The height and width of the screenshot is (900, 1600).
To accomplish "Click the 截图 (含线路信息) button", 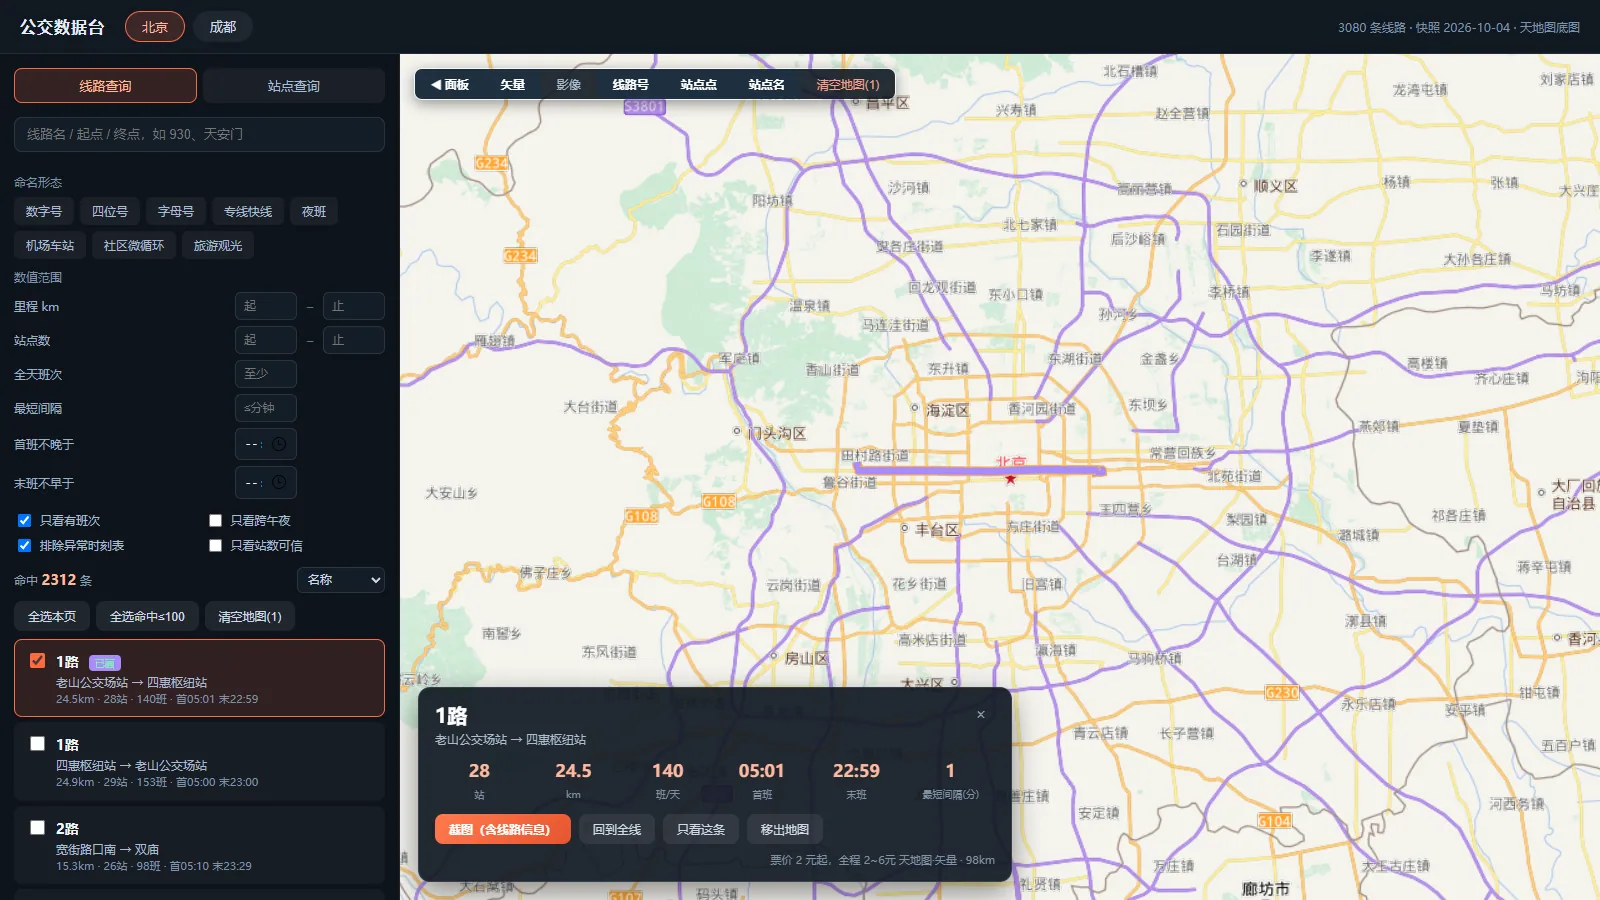I will point(503,829).
